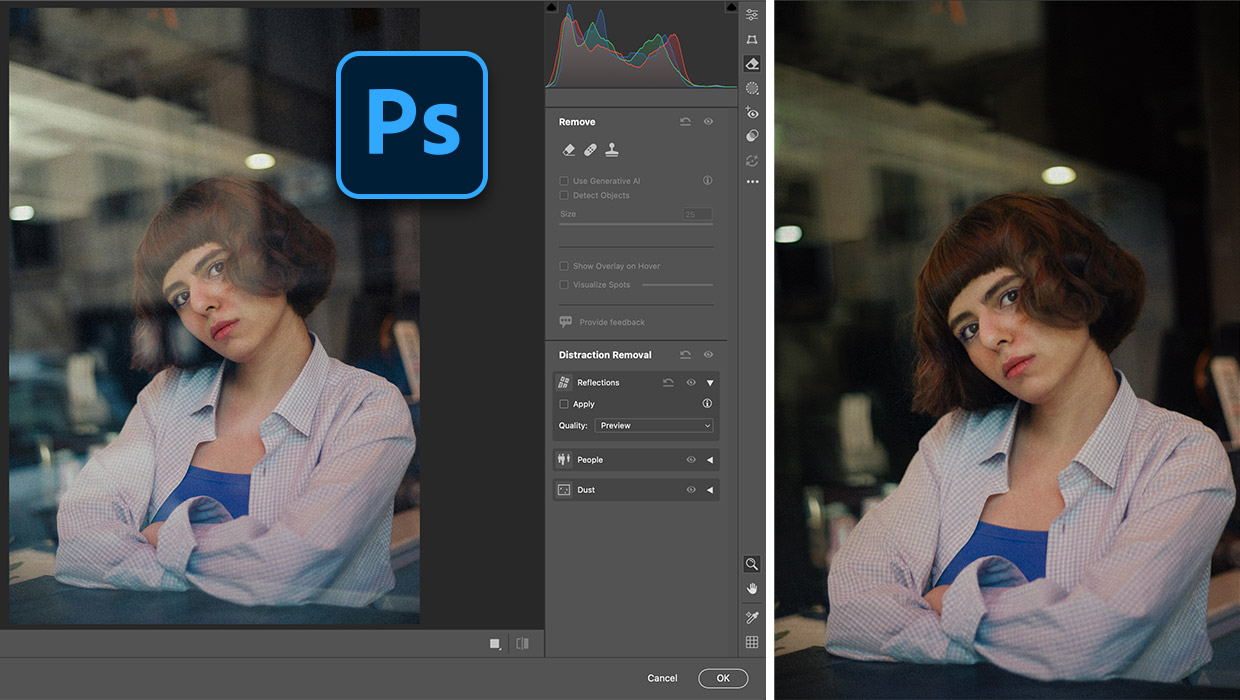Image resolution: width=1240 pixels, height=700 pixels.
Task: Open the Quality dropdown set to Preview
Action: (654, 425)
